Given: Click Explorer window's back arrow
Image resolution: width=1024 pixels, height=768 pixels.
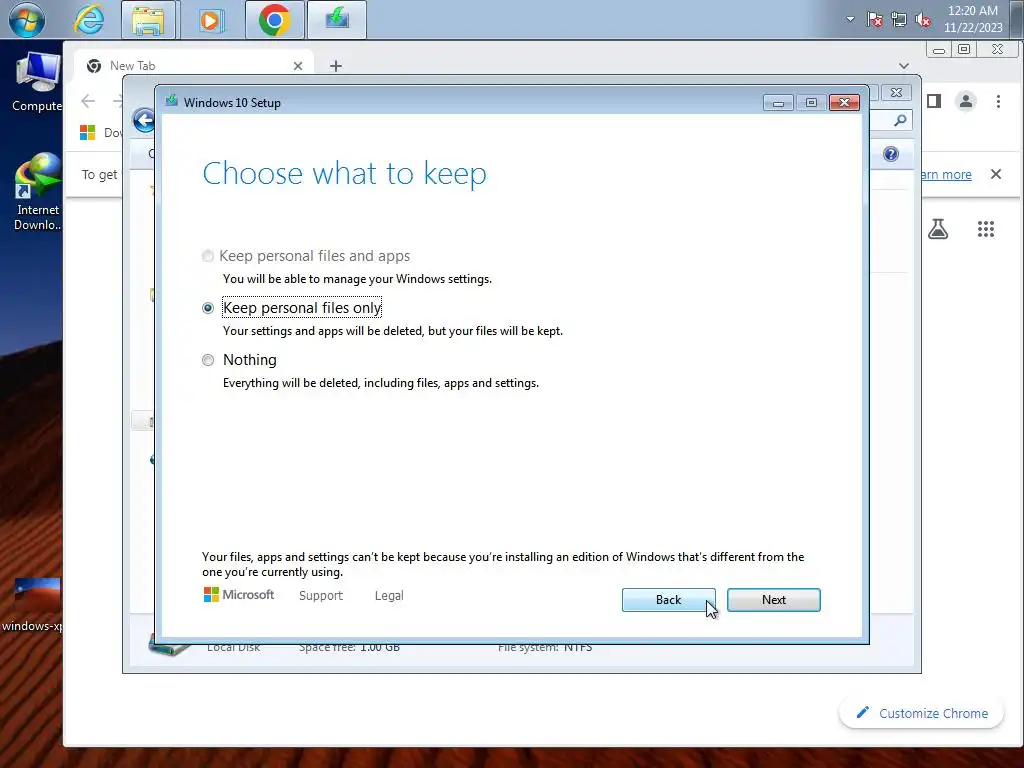Looking at the screenshot, I should coord(144,120).
